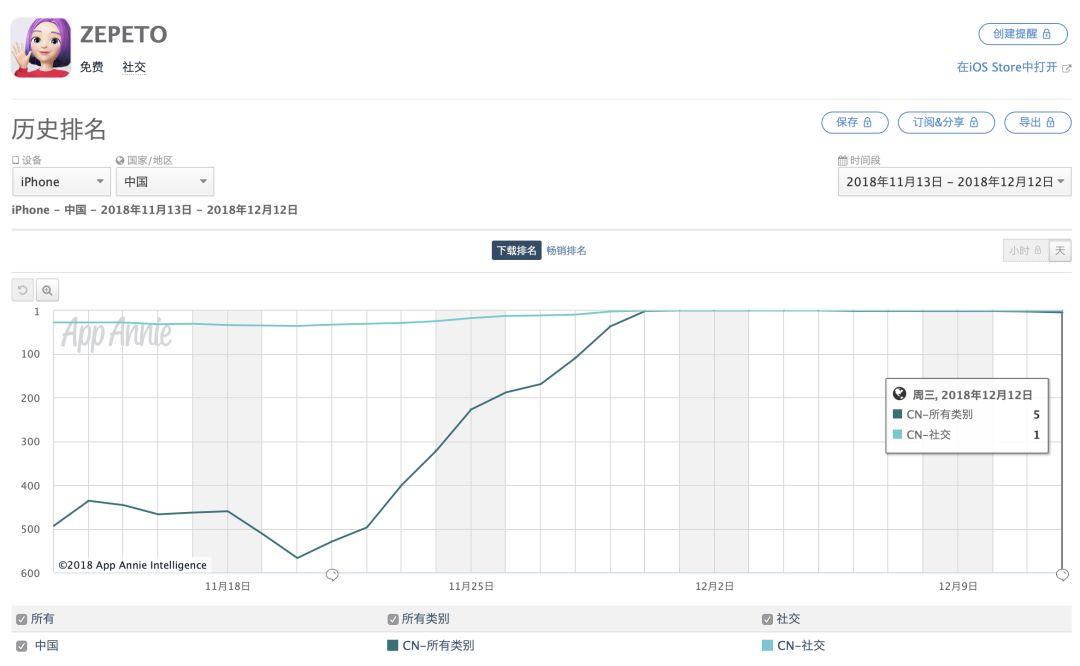Click the comment bubble marker near 11月21日
The image size is (1080, 666).
coord(332,574)
